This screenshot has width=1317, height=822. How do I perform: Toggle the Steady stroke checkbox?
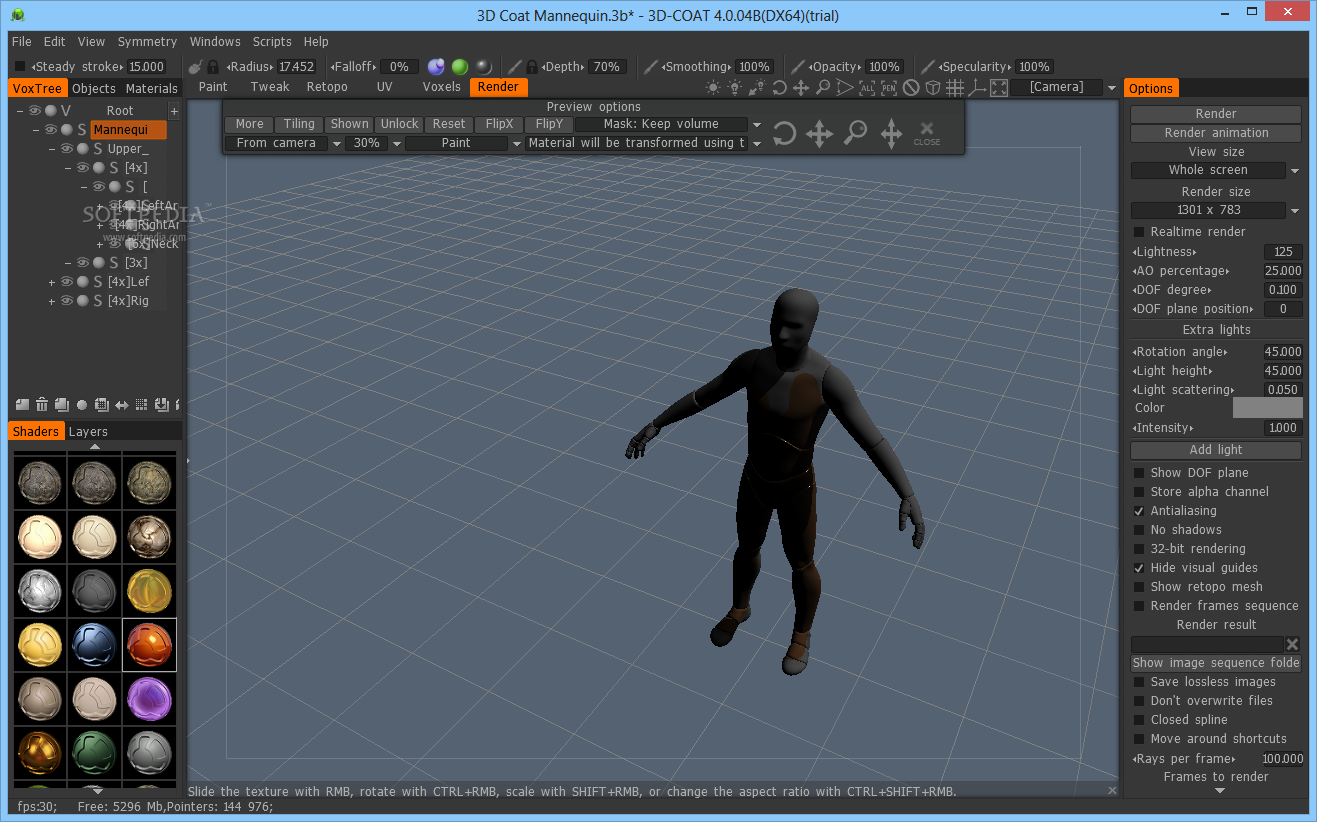coord(20,67)
